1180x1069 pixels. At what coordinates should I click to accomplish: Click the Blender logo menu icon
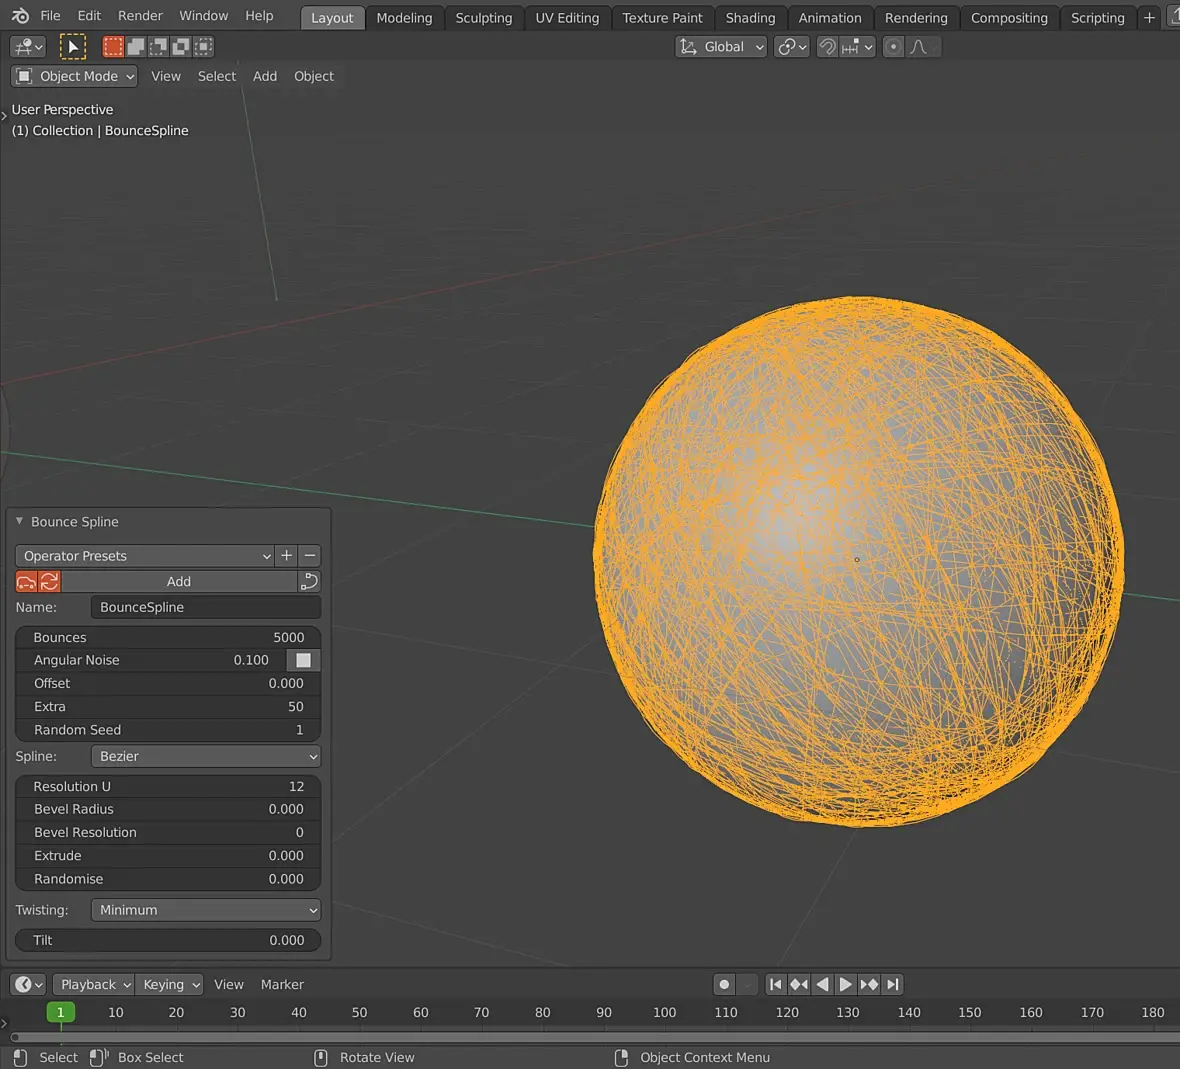(20, 16)
